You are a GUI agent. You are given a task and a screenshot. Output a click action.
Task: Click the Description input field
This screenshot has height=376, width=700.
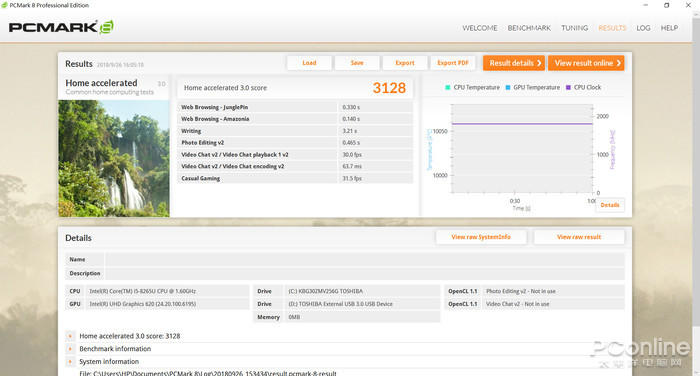click(x=364, y=273)
